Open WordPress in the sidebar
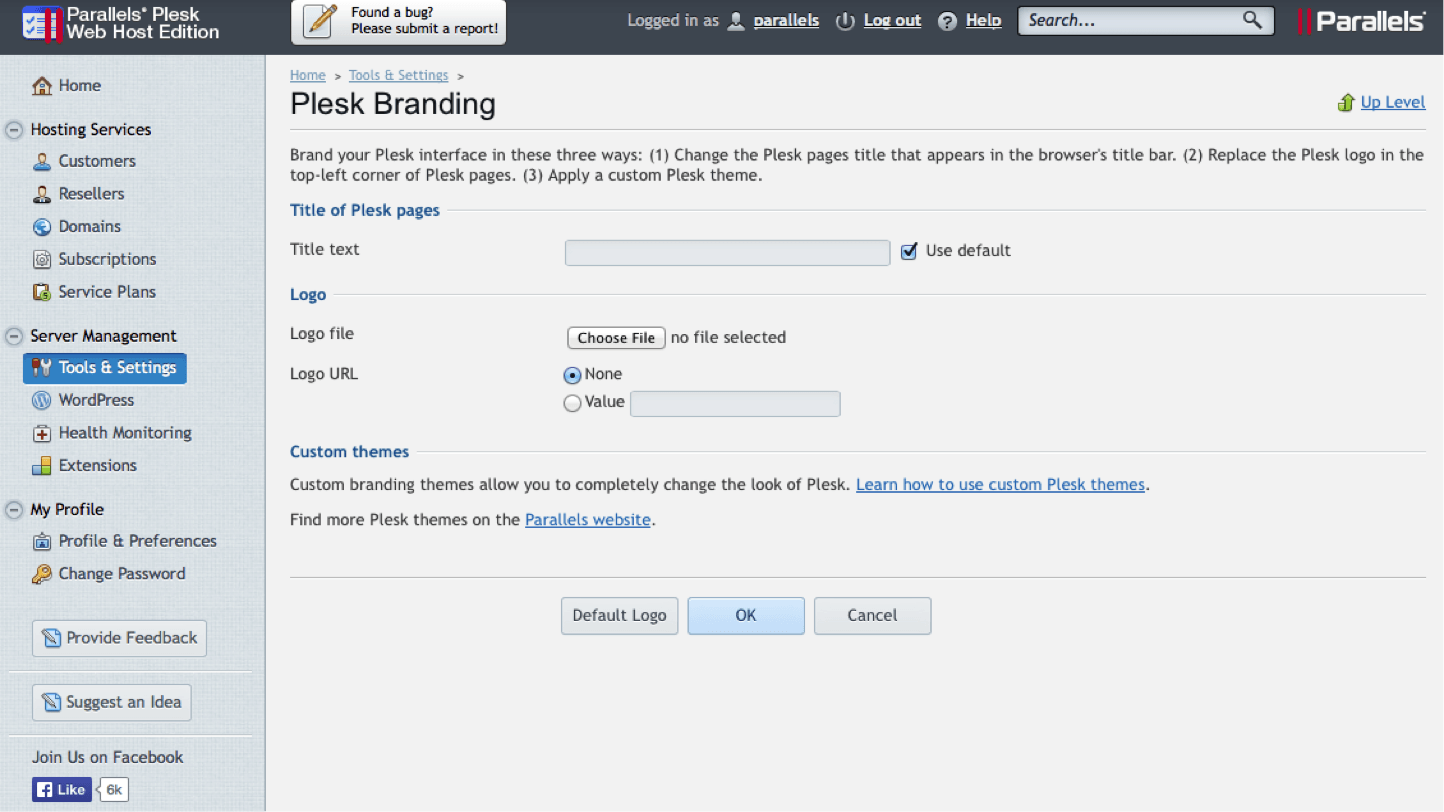The height and width of the screenshot is (812, 1444). 96,400
